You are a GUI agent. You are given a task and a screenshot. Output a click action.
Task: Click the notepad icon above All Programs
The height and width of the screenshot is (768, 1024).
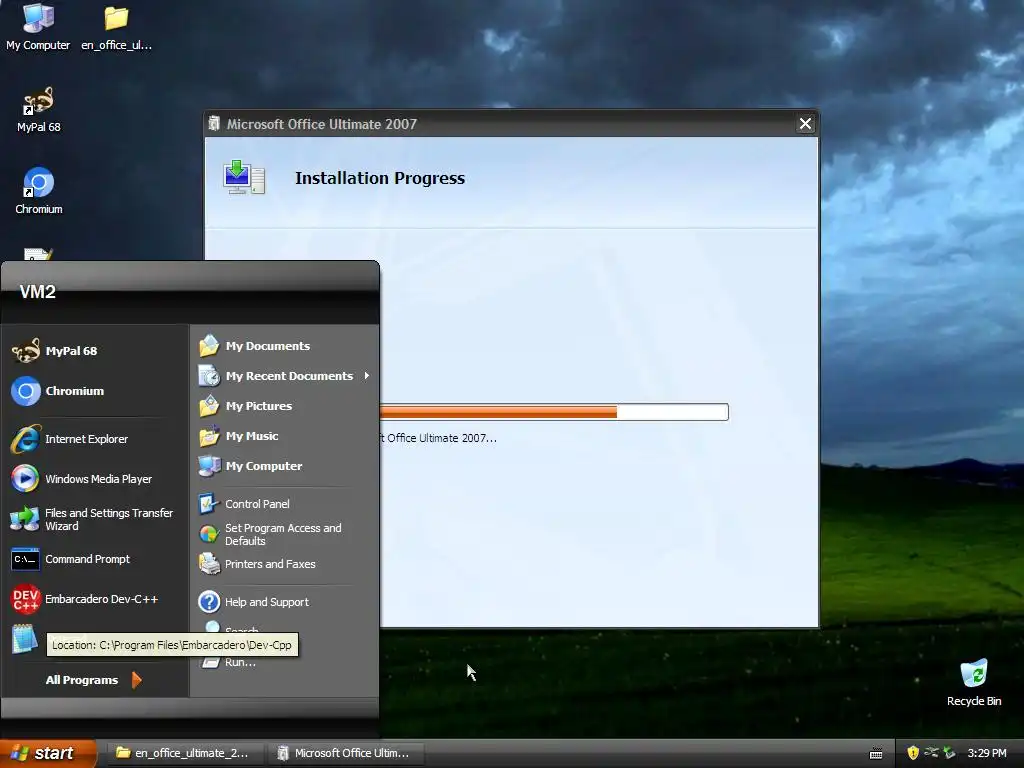coord(25,639)
